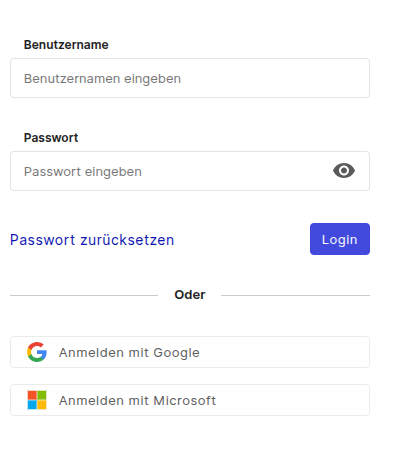Focus the Benutzername input field
Image resolution: width=404 pixels, height=451 pixels.
point(190,78)
